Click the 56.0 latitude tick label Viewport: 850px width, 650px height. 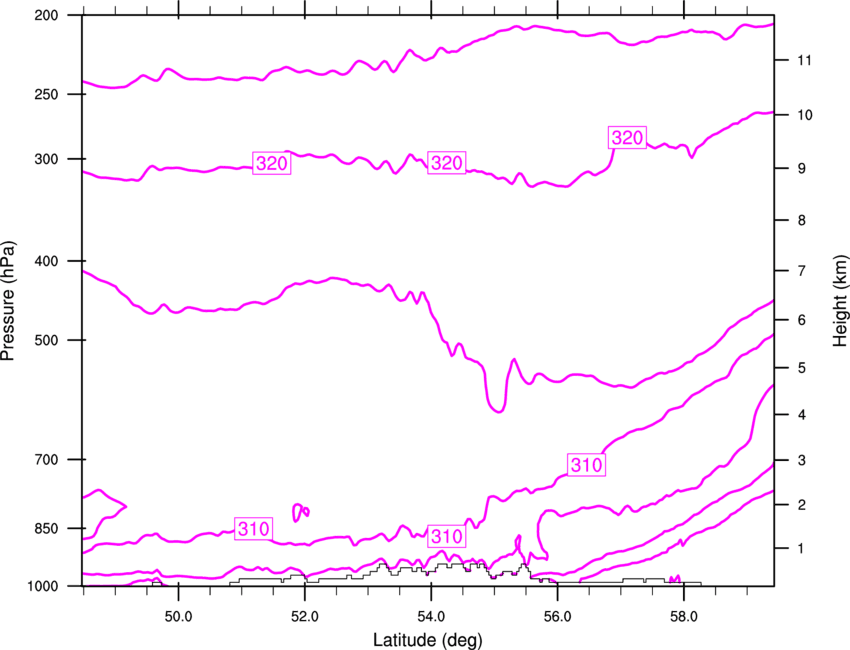click(557, 616)
